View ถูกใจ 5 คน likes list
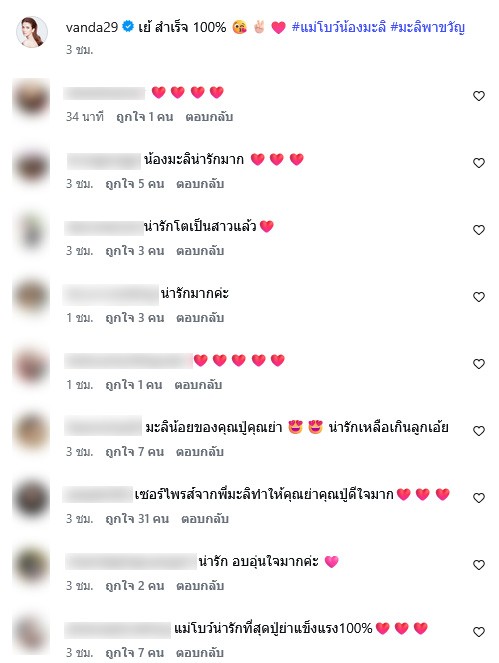Viewport: 499px width, 663px height. [x=134, y=184]
